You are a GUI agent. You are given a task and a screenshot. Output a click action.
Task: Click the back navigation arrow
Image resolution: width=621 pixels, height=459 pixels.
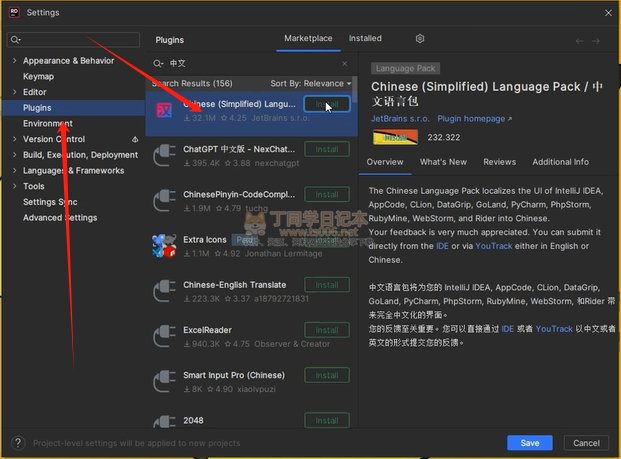[580, 40]
